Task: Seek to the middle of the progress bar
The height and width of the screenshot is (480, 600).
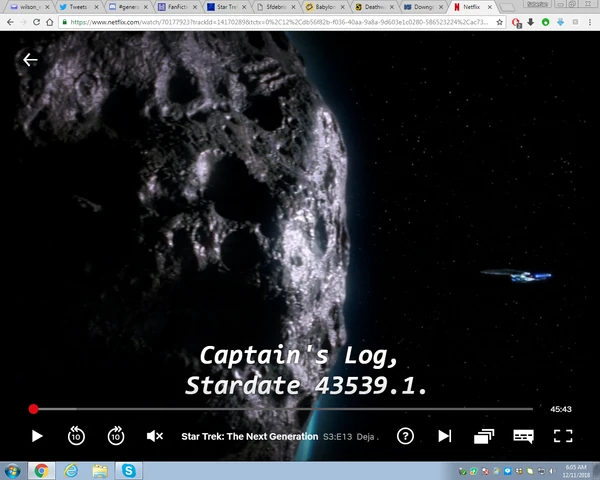Action: (x=283, y=409)
